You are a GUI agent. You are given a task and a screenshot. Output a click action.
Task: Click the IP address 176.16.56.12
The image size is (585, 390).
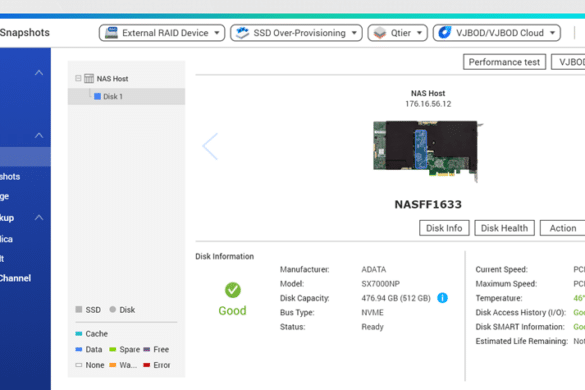(428, 104)
